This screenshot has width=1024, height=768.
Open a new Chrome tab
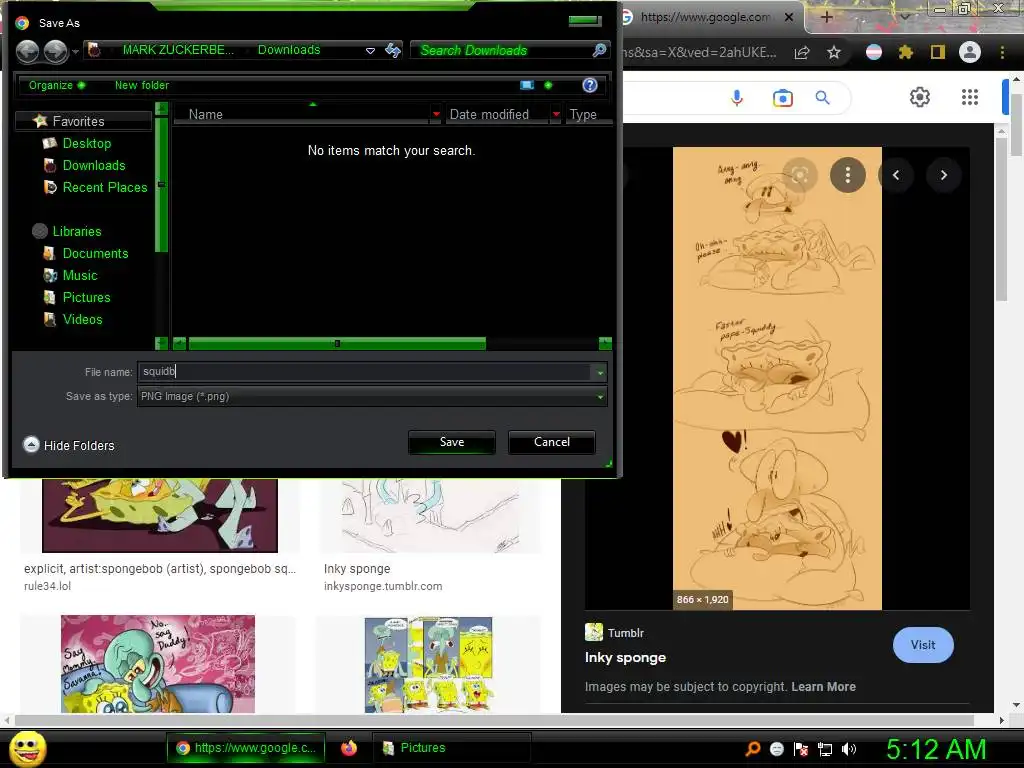826,18
